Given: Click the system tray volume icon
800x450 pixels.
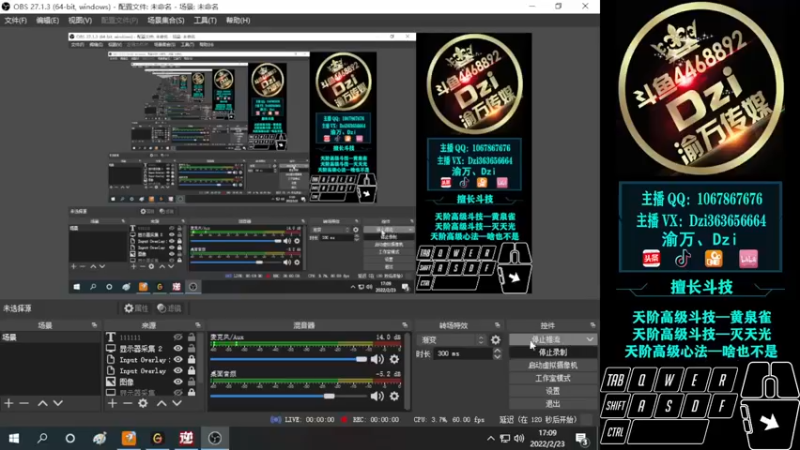Looking at the screenshot, I should tap(519, 438).
